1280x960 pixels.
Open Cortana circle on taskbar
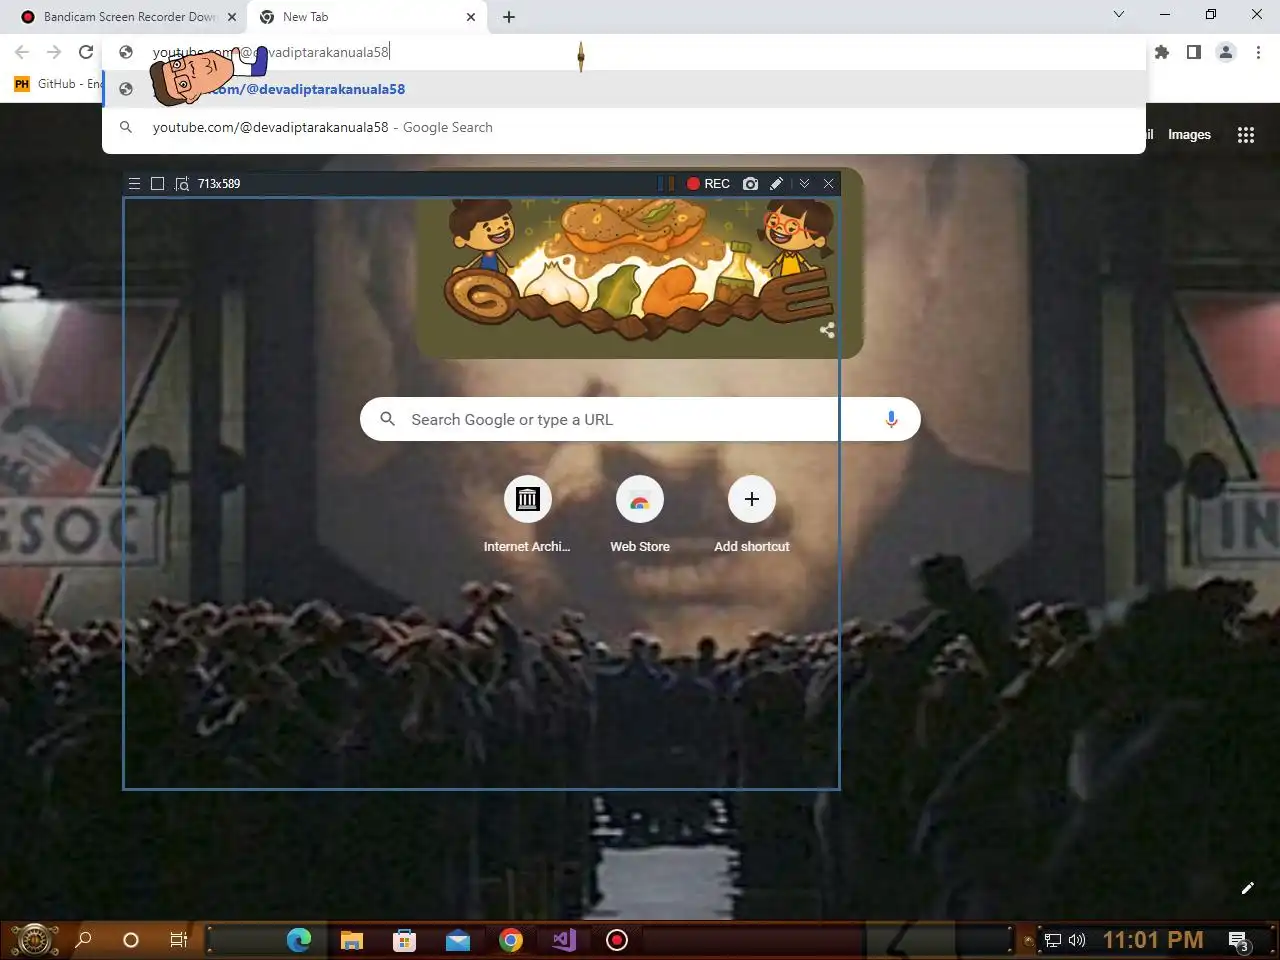(130, 940)
